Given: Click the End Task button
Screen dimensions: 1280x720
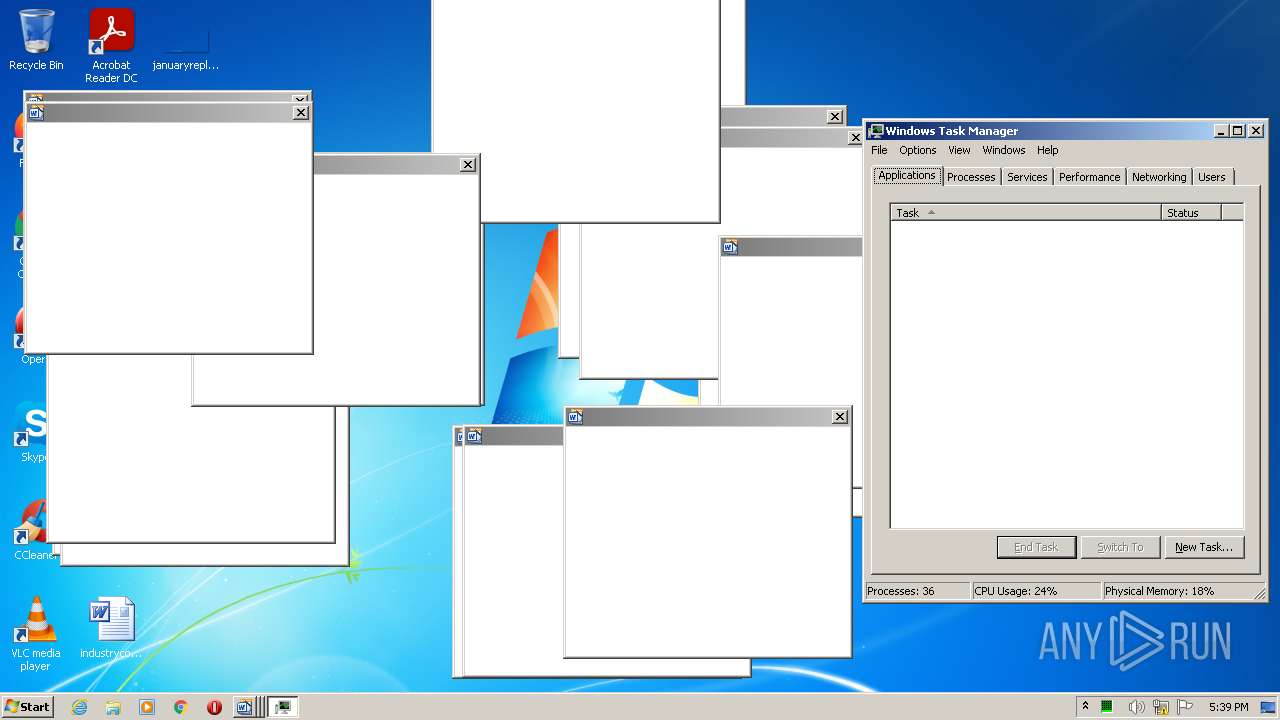Looking at the screenshot, I should [1036, 547].
